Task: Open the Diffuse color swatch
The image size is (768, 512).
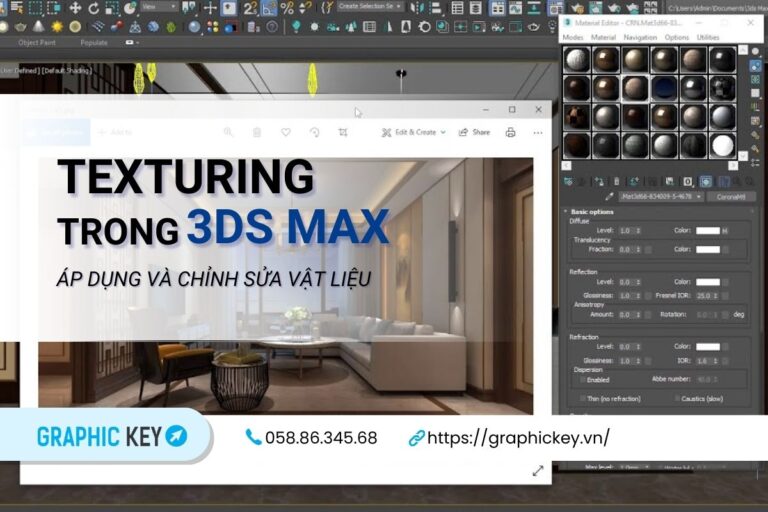Action: [708, 230]
